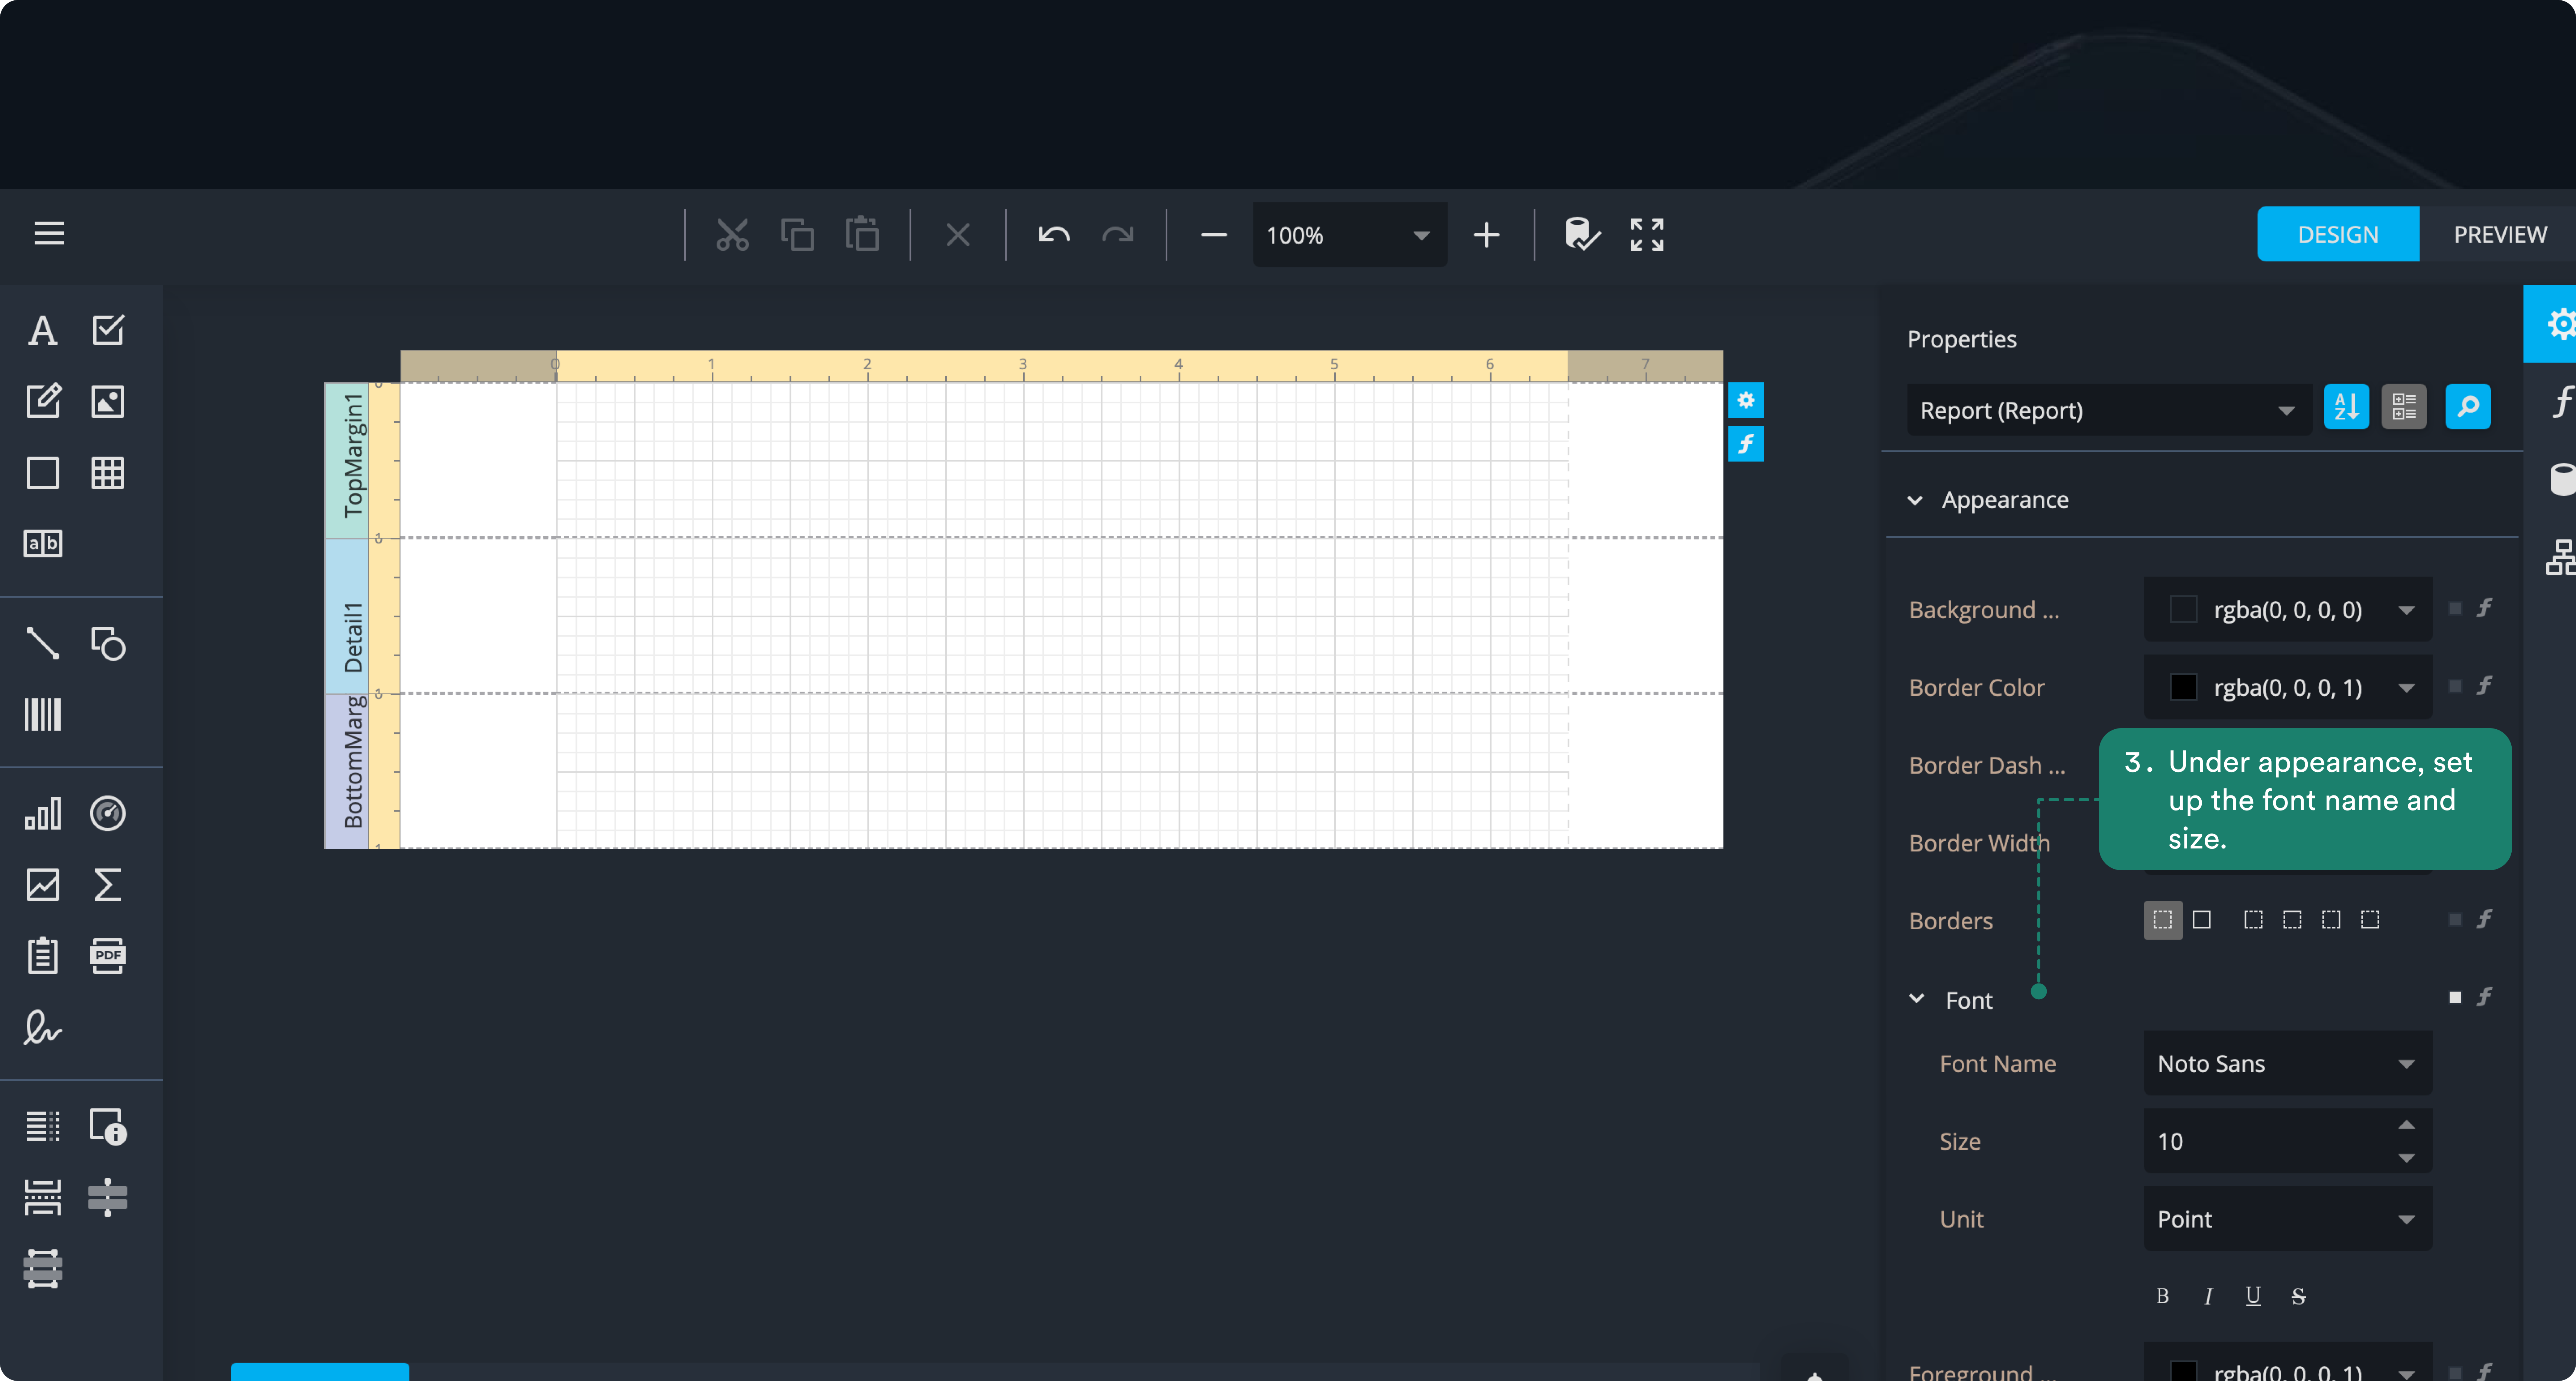
Task: Select the Rich Text control tool
Action: [x=42, y=401]
